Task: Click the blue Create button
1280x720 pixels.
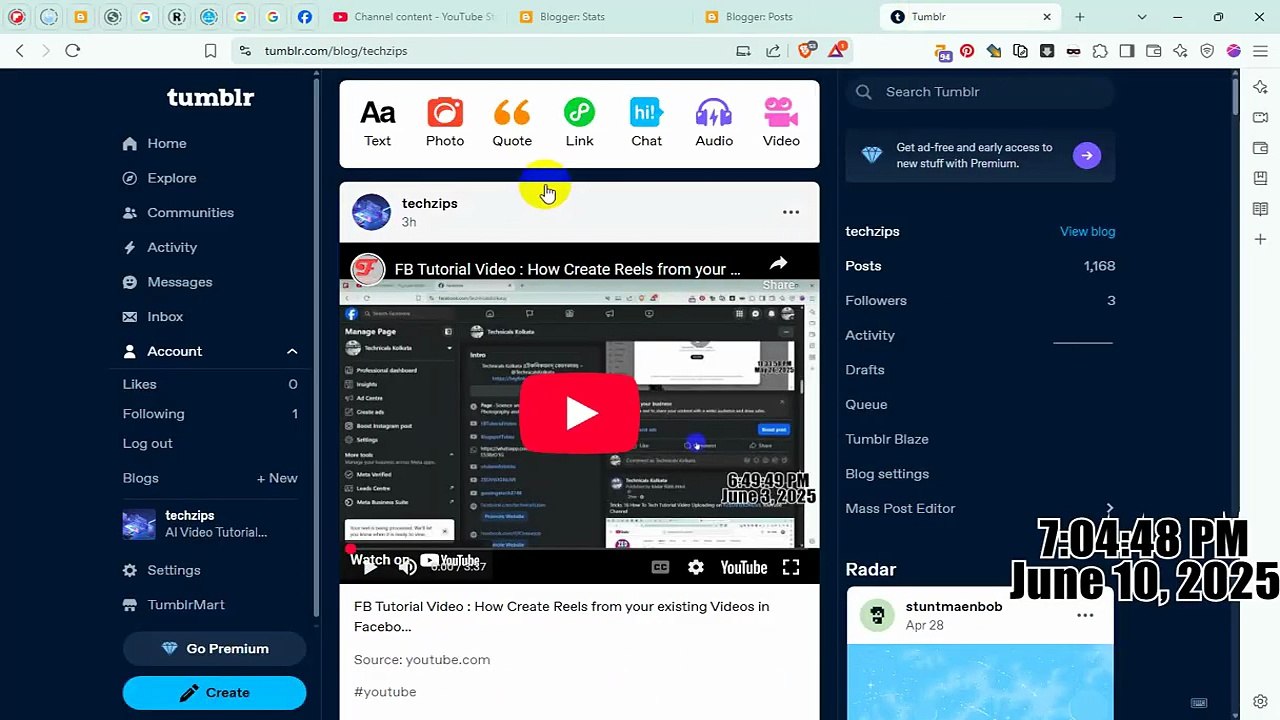Action: point(214,693)
